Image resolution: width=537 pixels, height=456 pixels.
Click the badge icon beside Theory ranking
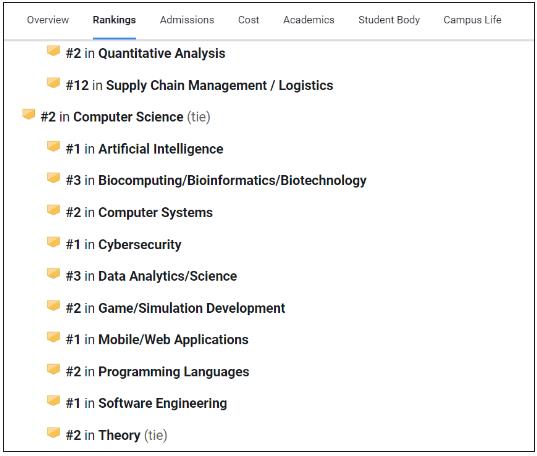tap(53, 433)
